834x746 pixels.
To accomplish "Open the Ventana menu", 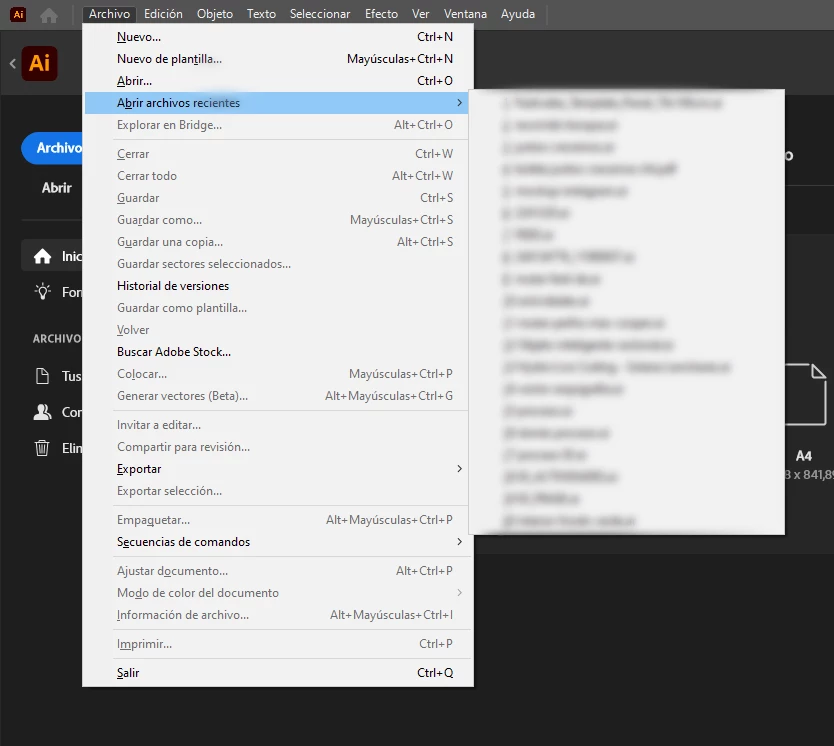I will [x=465, y=14].
